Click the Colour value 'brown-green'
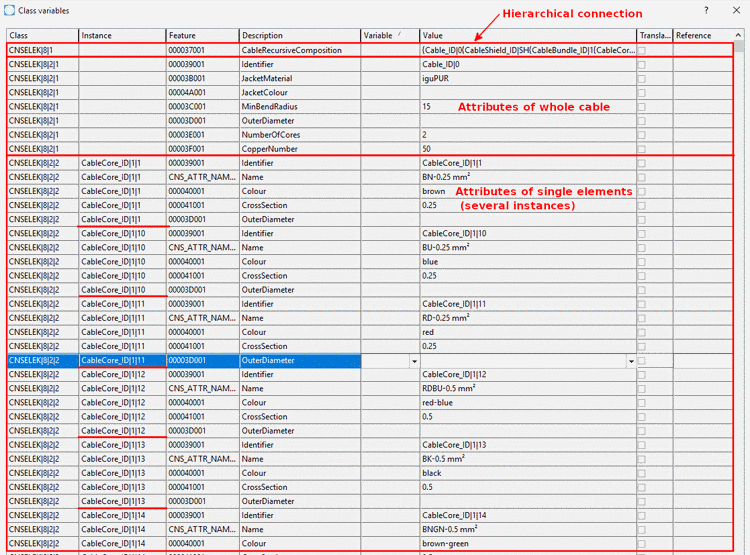The width and height of the screenshot is (750, 555). click(528, 544)
